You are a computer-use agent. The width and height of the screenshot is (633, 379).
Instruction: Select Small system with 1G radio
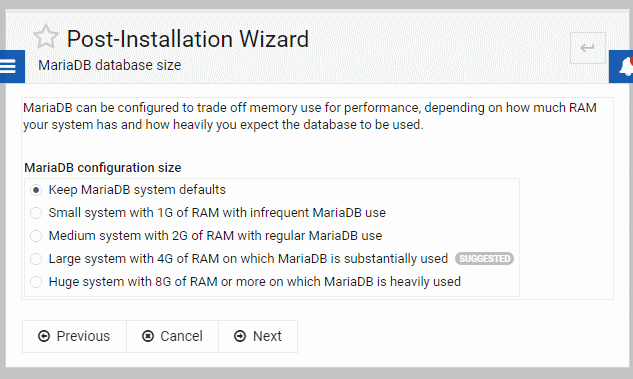point(36,213)
